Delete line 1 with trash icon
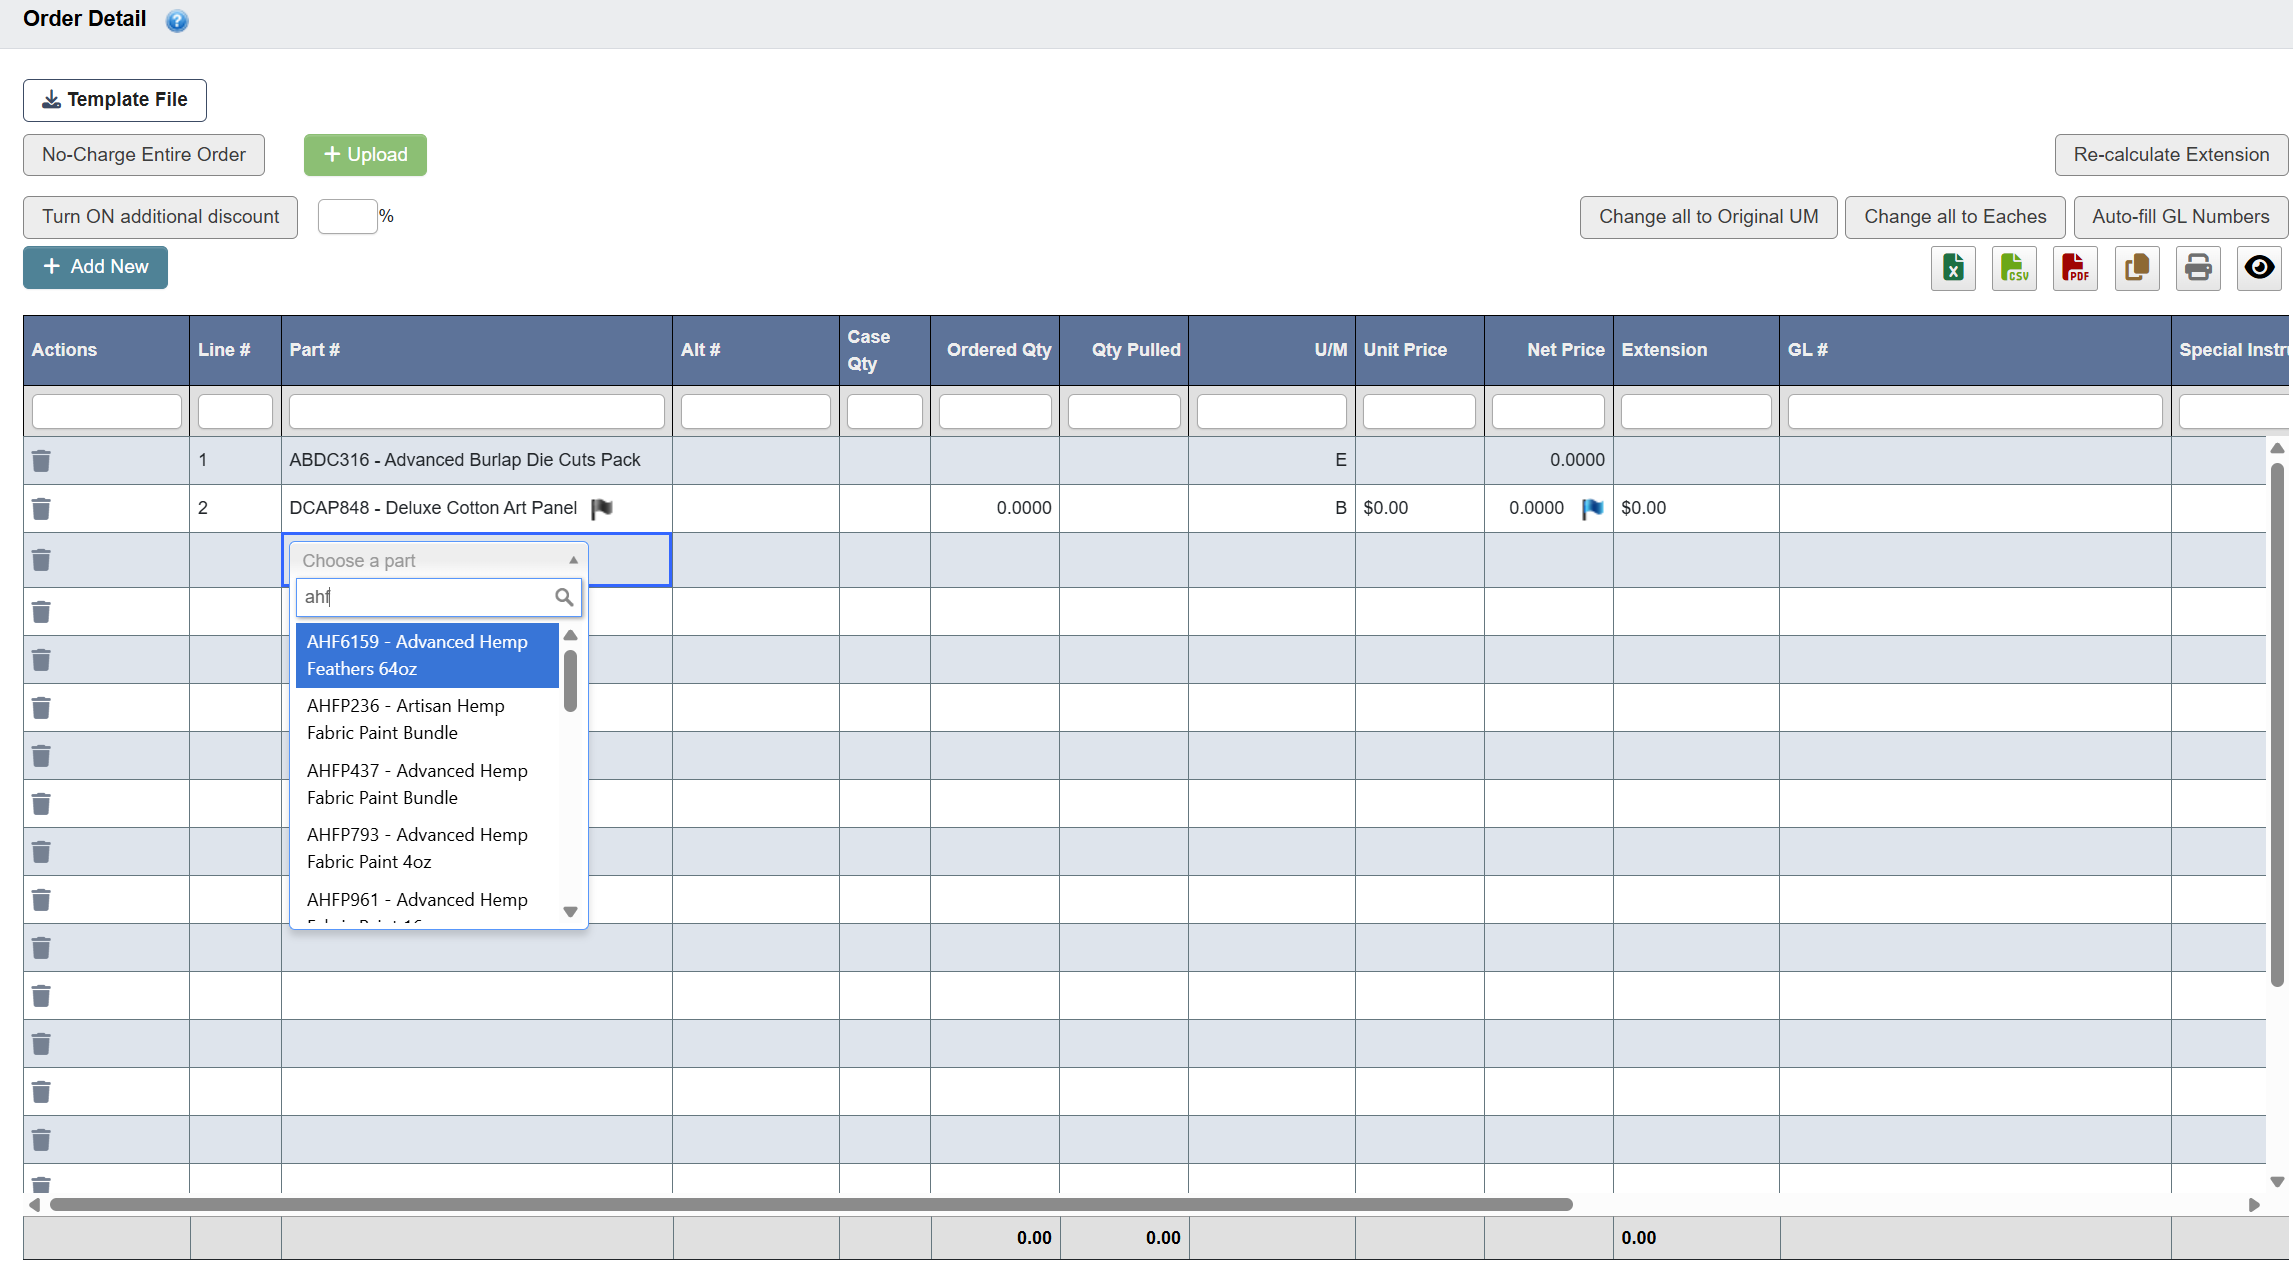2293x1263 pixels. pyautogui.click(x=41, y=461)
